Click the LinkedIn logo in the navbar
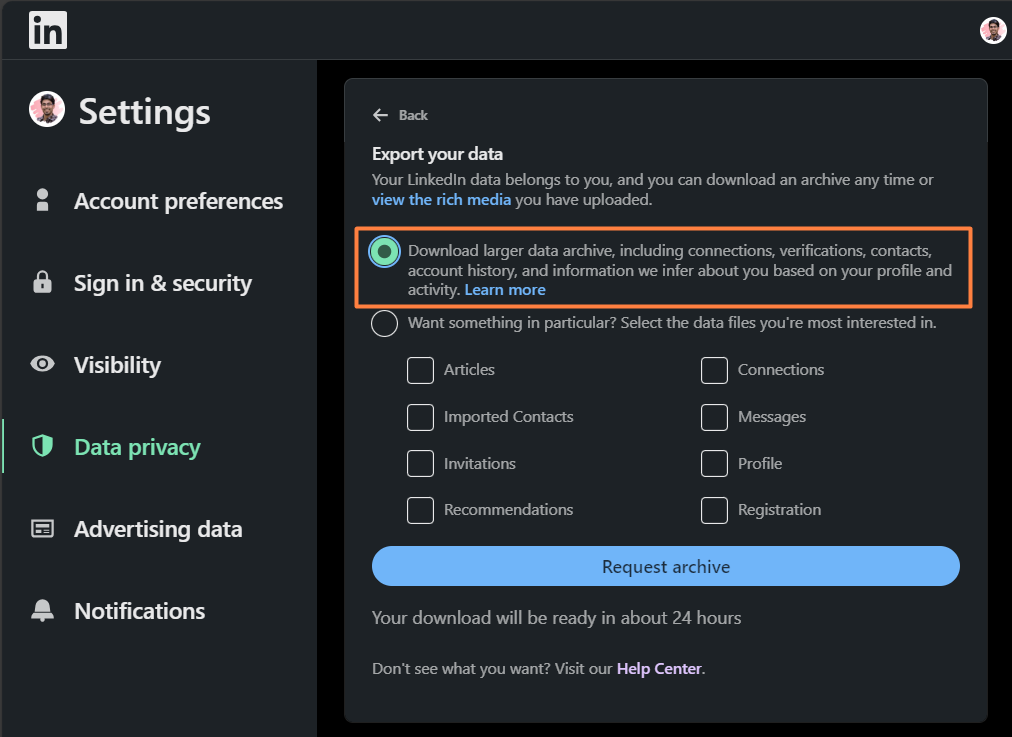The image size is (1012, 737). (x=47, y=30)
